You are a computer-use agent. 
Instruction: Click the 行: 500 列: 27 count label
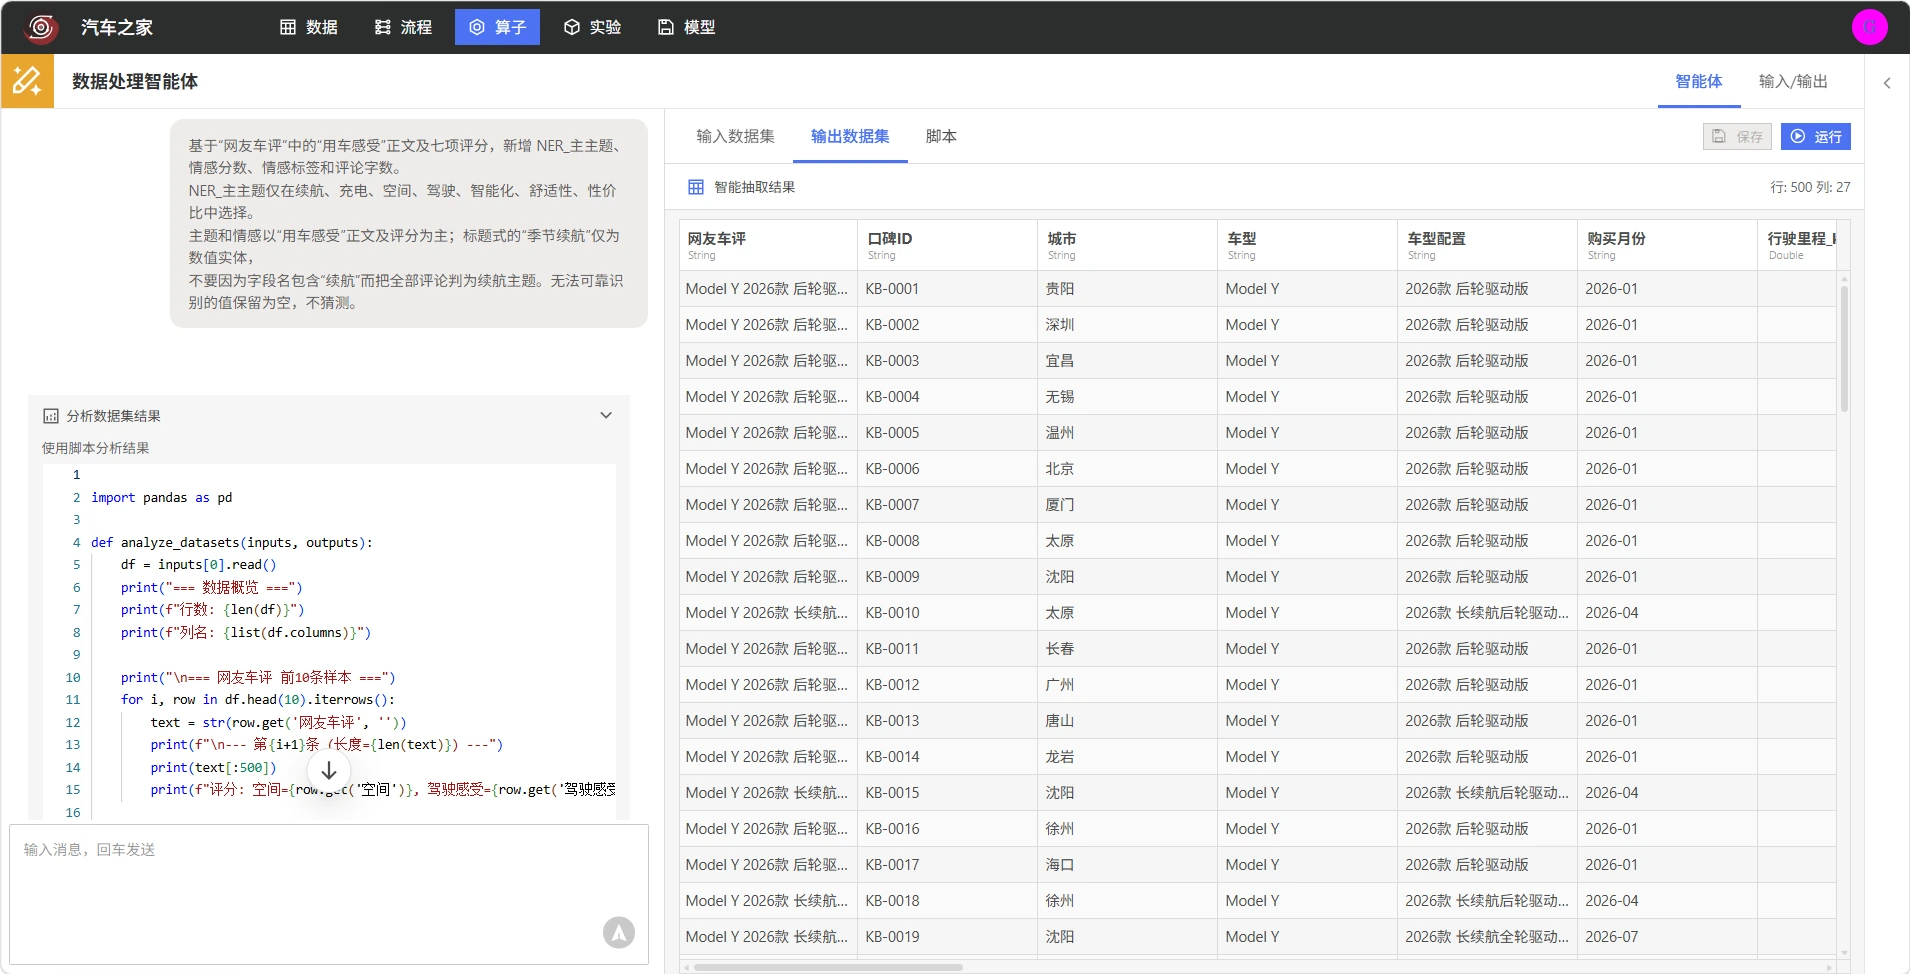click(x=1810, y=187)
